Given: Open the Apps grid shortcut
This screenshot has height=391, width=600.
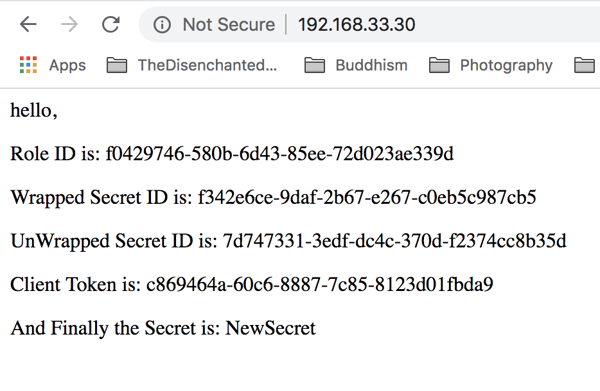Looking at the screenshot, I should tap(28, 65).
